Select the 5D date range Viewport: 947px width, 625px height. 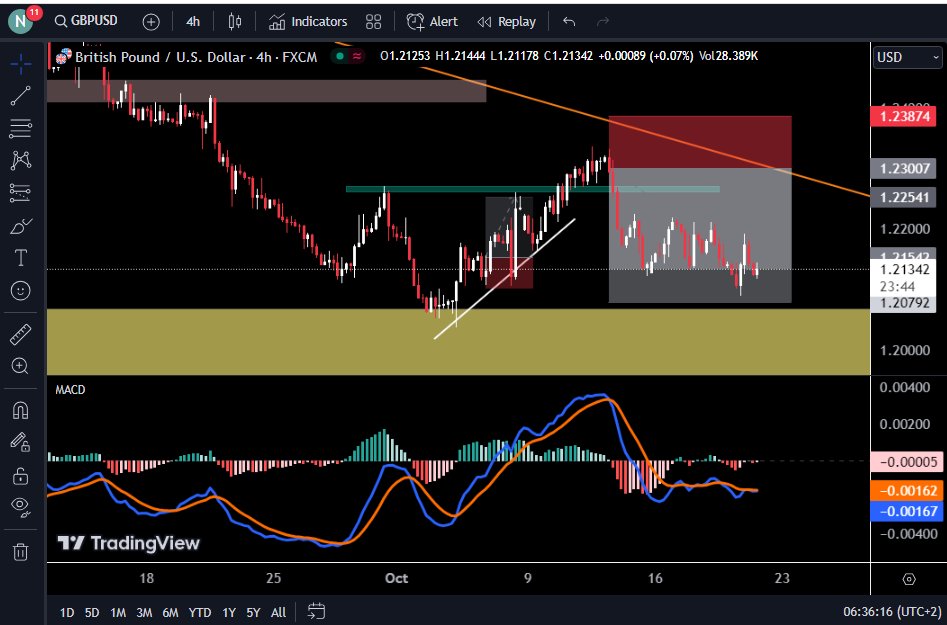point(92,612)
